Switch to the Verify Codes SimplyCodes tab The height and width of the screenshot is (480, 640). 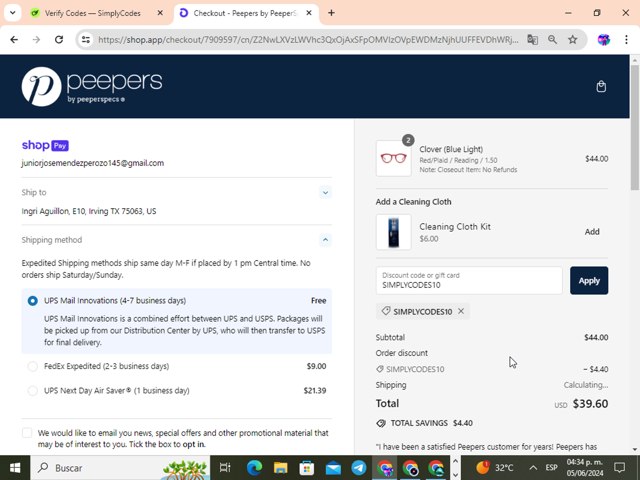click(93, 13)
